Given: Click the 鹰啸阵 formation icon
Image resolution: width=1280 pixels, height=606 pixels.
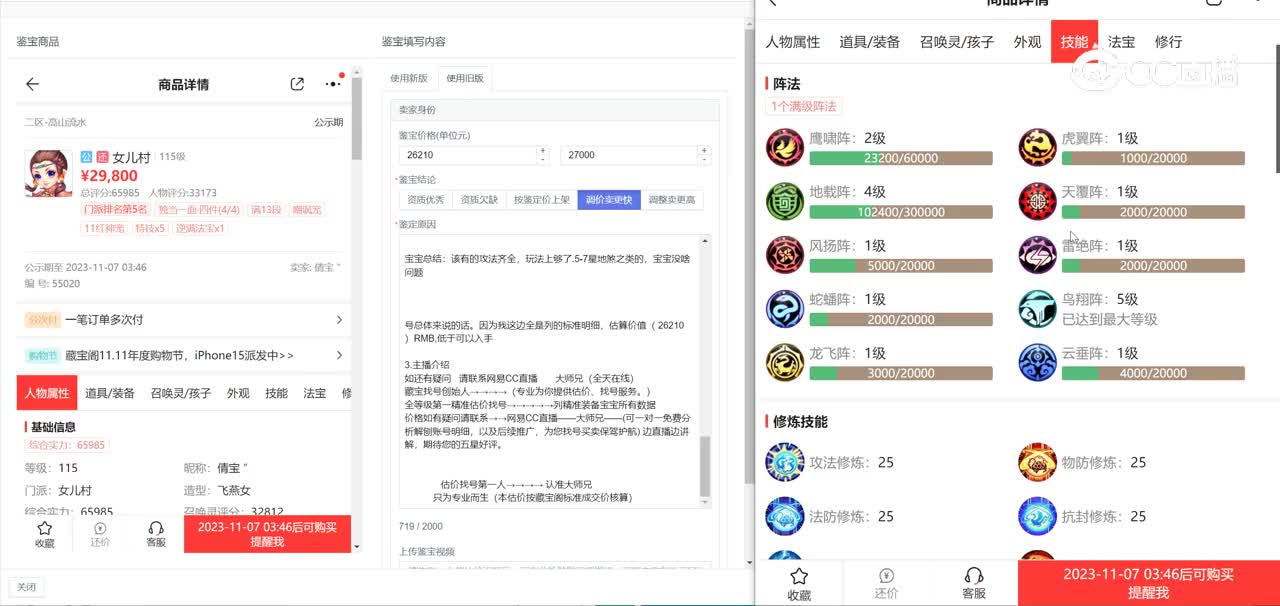Looking at the screenshot, I should pyautogui.click(x=785, y=147).
